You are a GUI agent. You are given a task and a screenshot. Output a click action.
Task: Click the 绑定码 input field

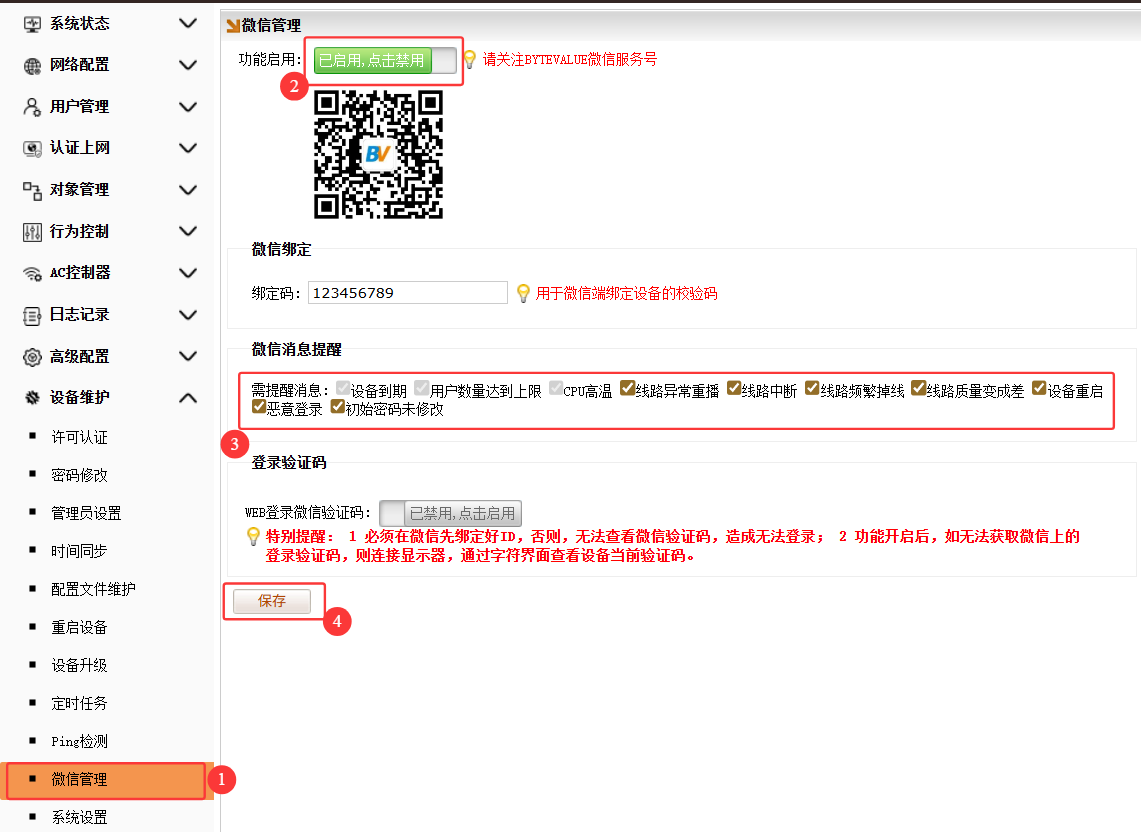pos(407,293)
